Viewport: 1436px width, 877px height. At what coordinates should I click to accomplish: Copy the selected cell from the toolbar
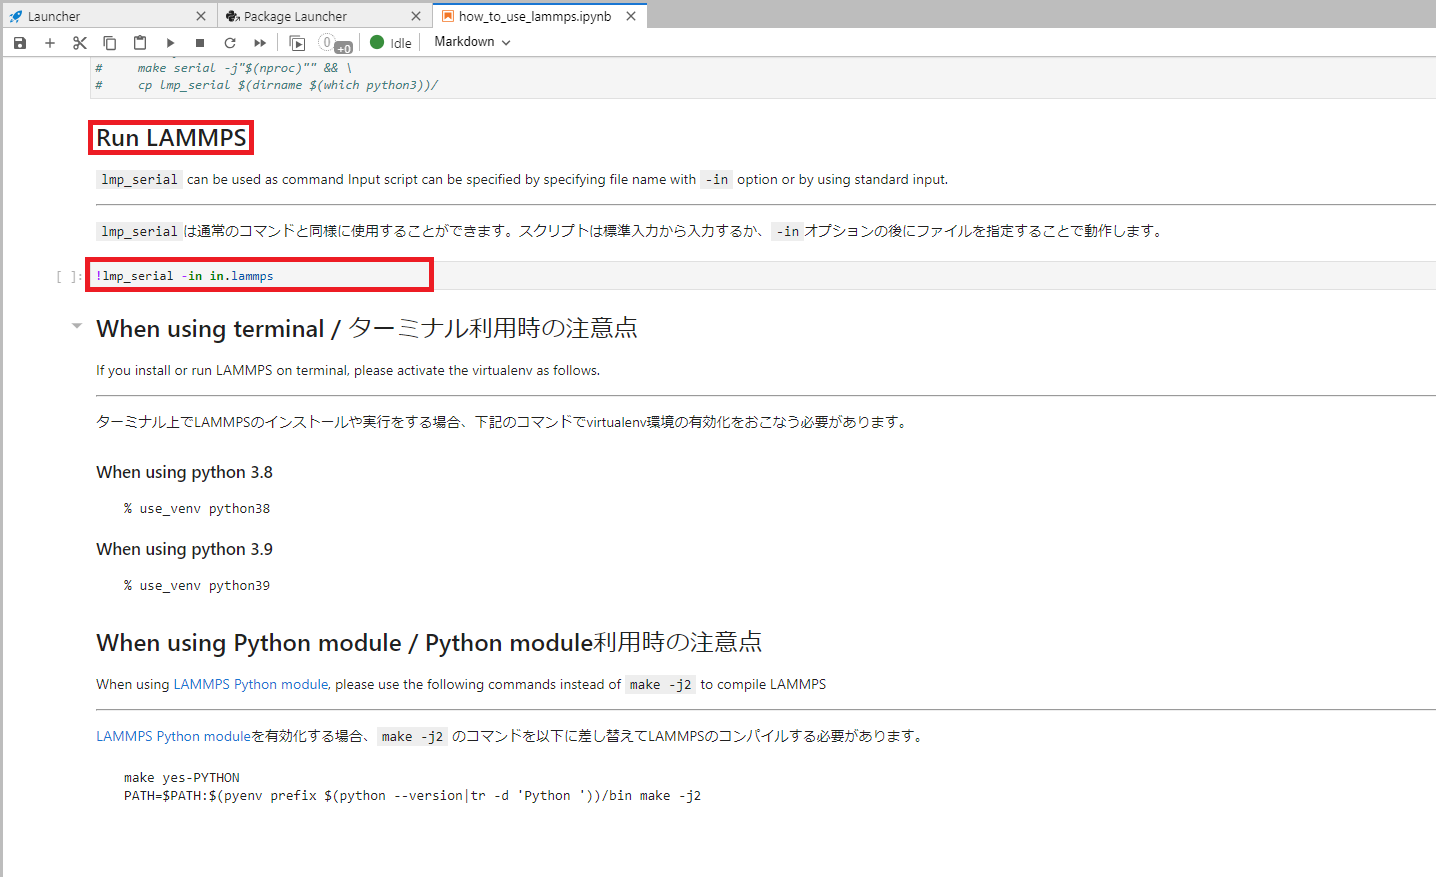point(110,43)
